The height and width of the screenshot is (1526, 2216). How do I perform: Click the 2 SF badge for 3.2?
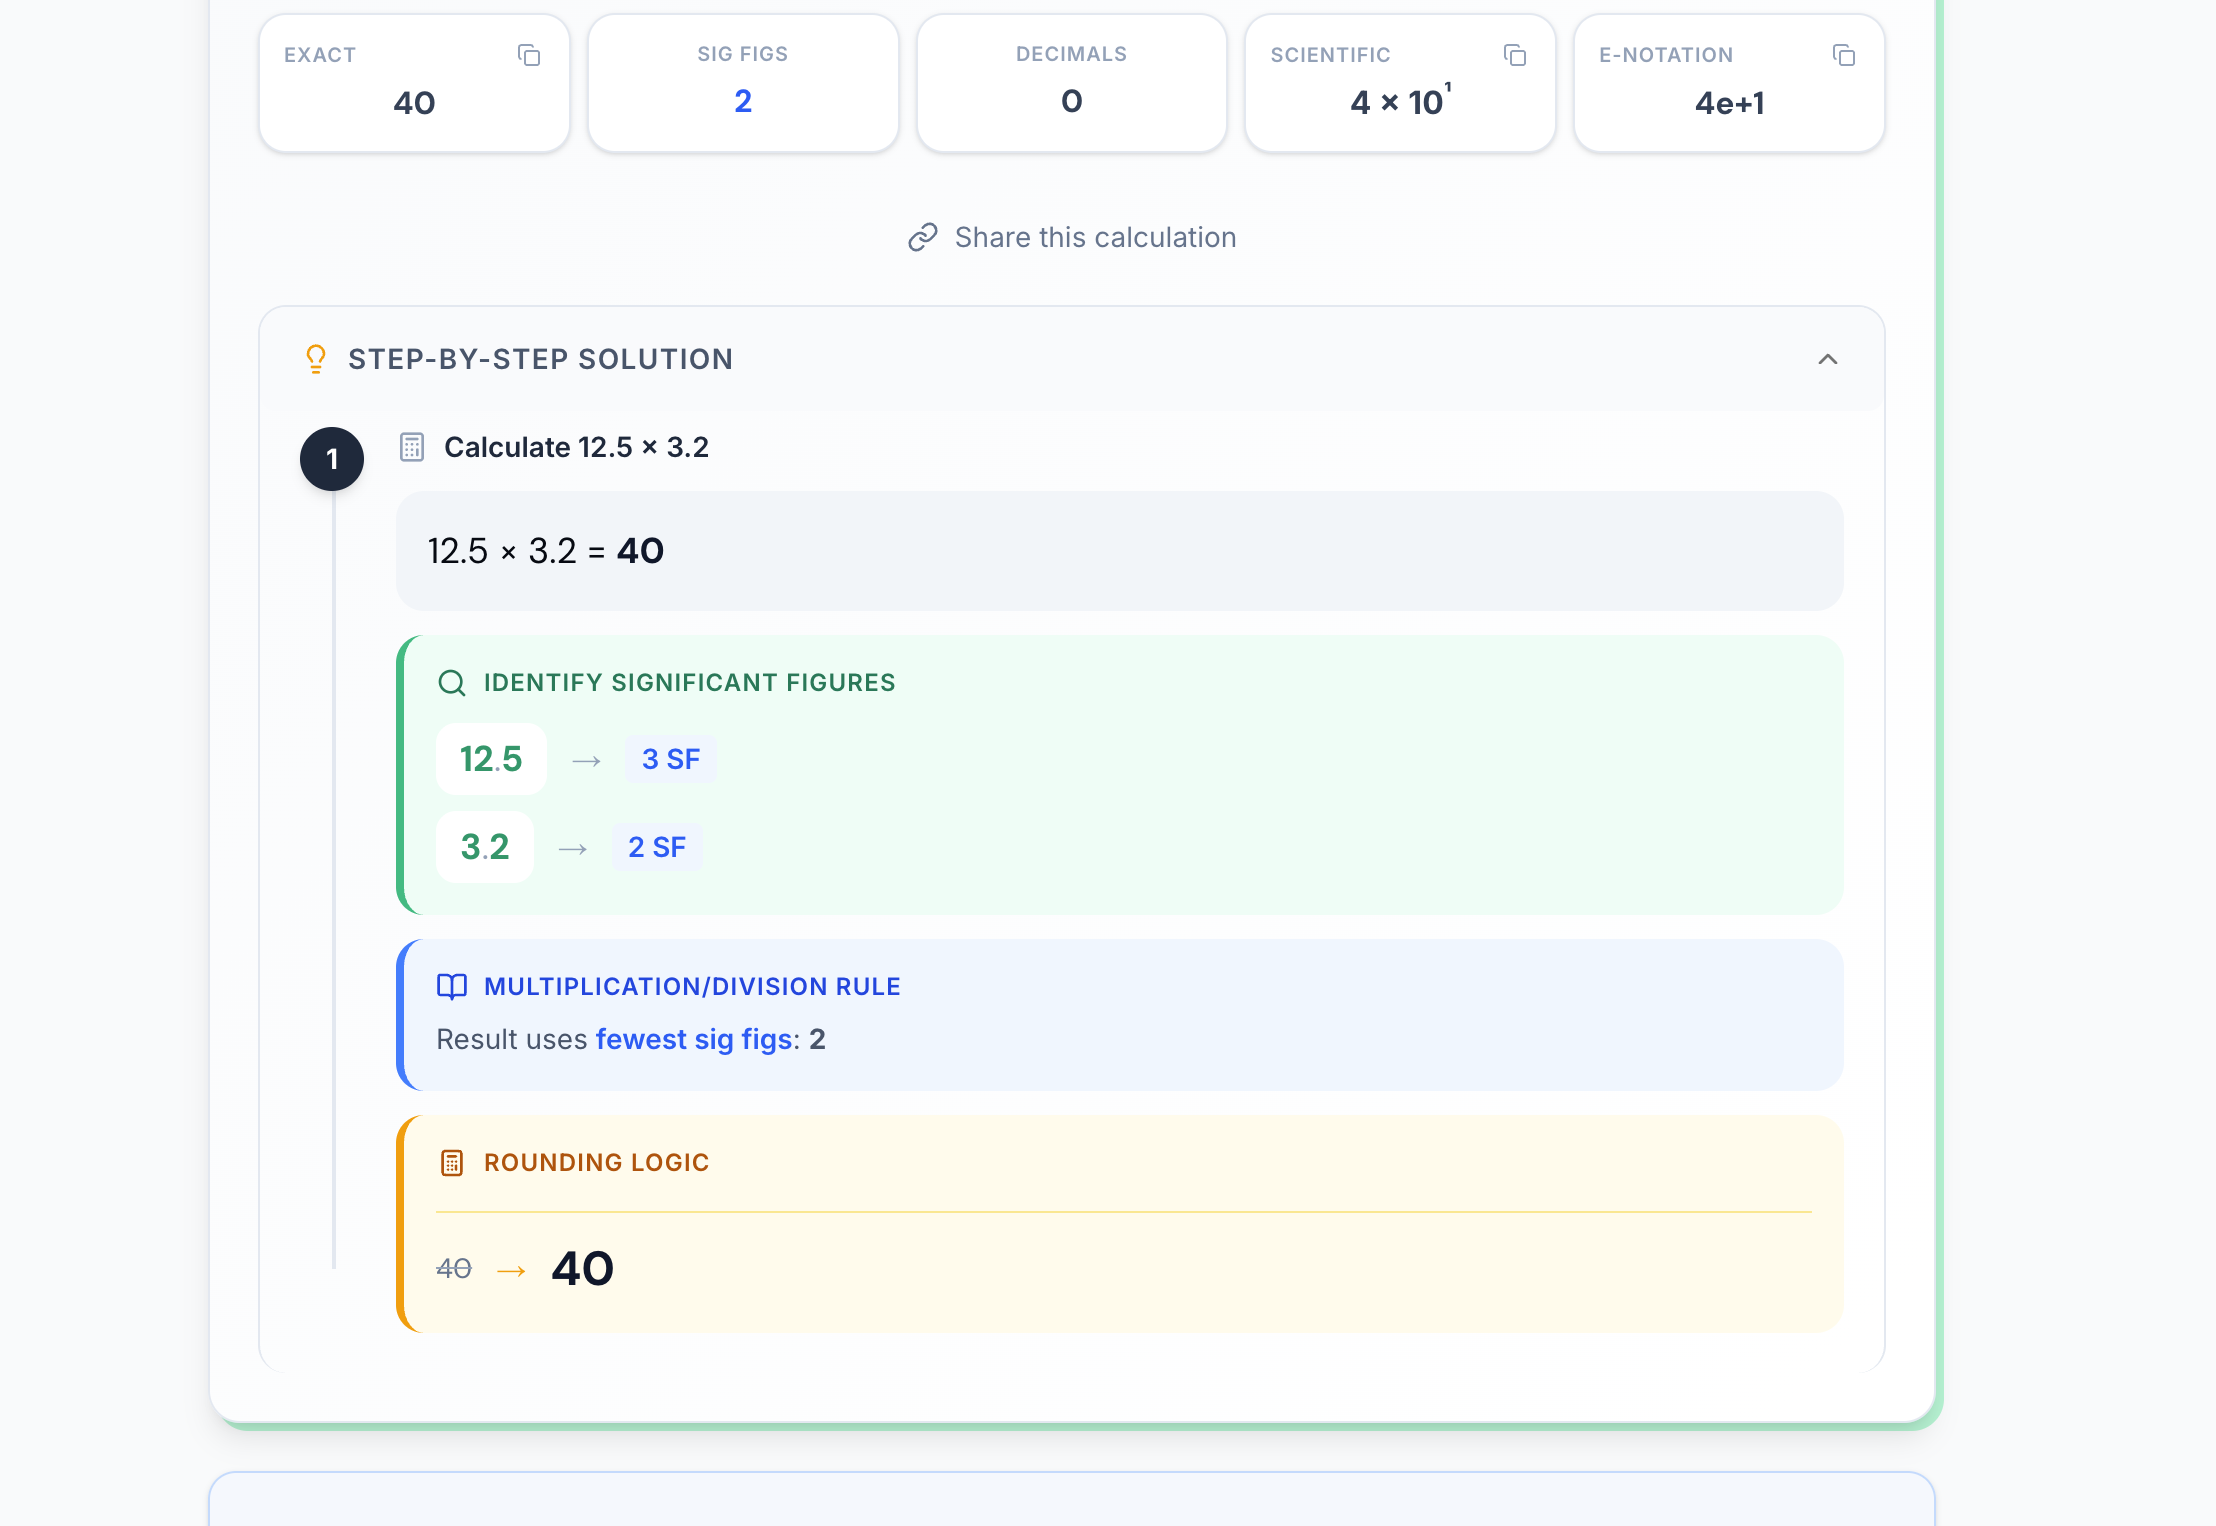click(x=656, y=847)
